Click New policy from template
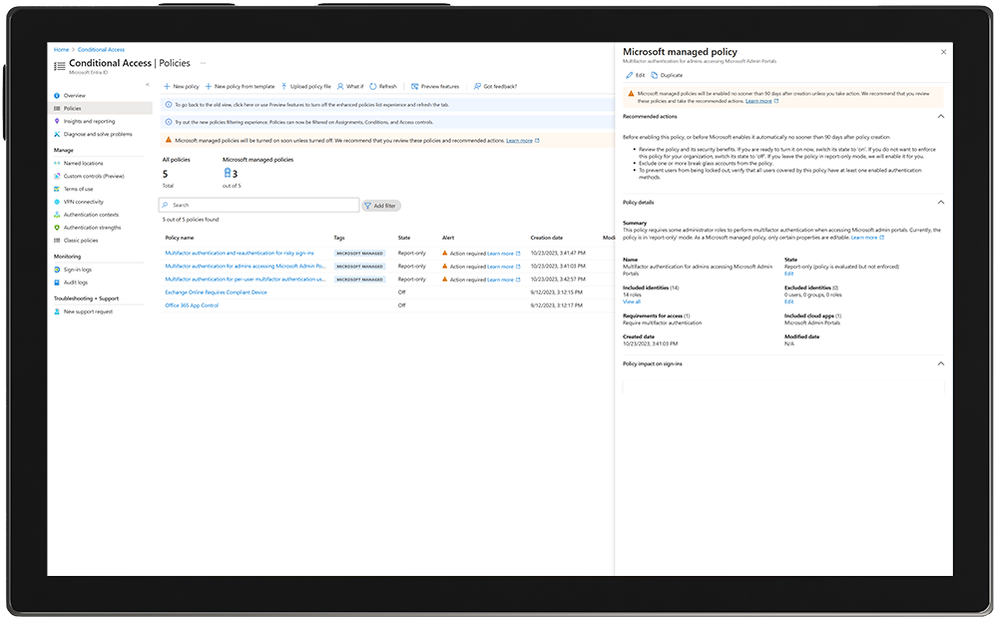The width and height of the screenshot is (998, 621). tap(240, 87)
